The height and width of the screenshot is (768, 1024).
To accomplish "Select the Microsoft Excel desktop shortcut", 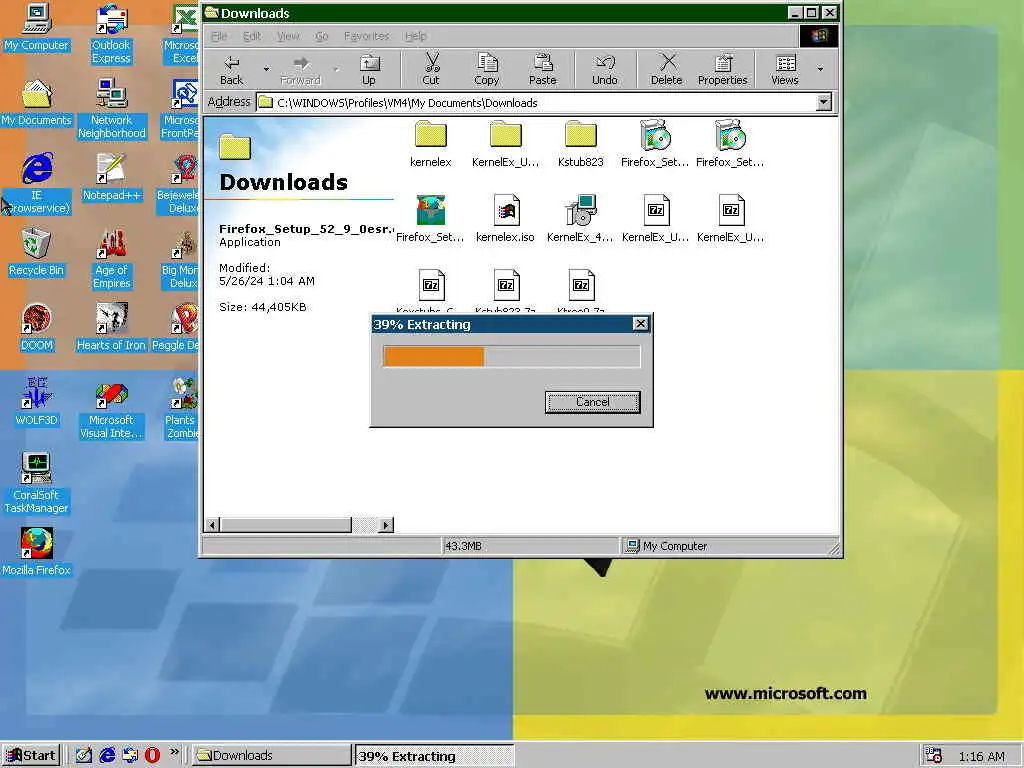I will pos(182,34).
